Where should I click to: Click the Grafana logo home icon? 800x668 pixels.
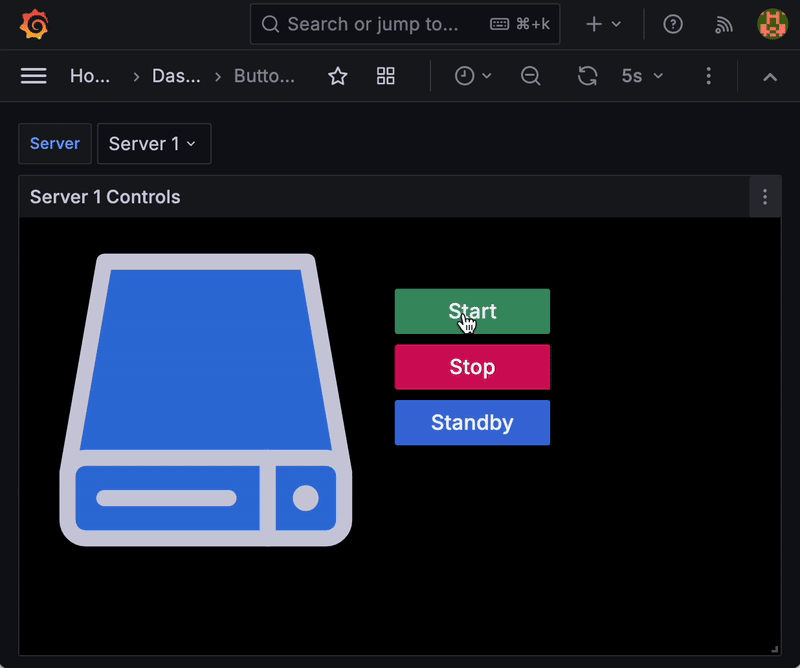tap(34, 24)
